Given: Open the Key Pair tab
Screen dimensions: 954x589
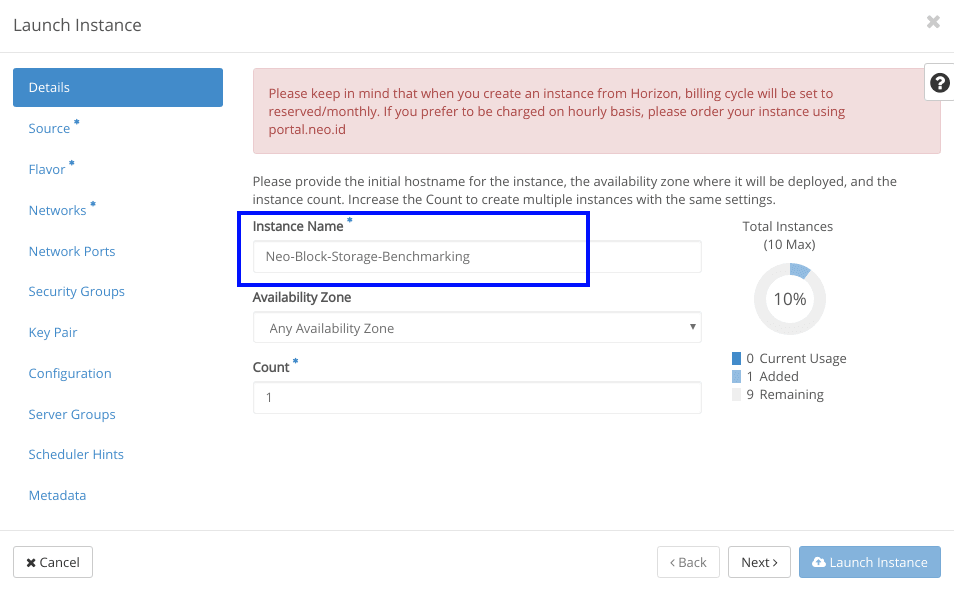Looking at the screenshot, I should [x=53, y=332].
